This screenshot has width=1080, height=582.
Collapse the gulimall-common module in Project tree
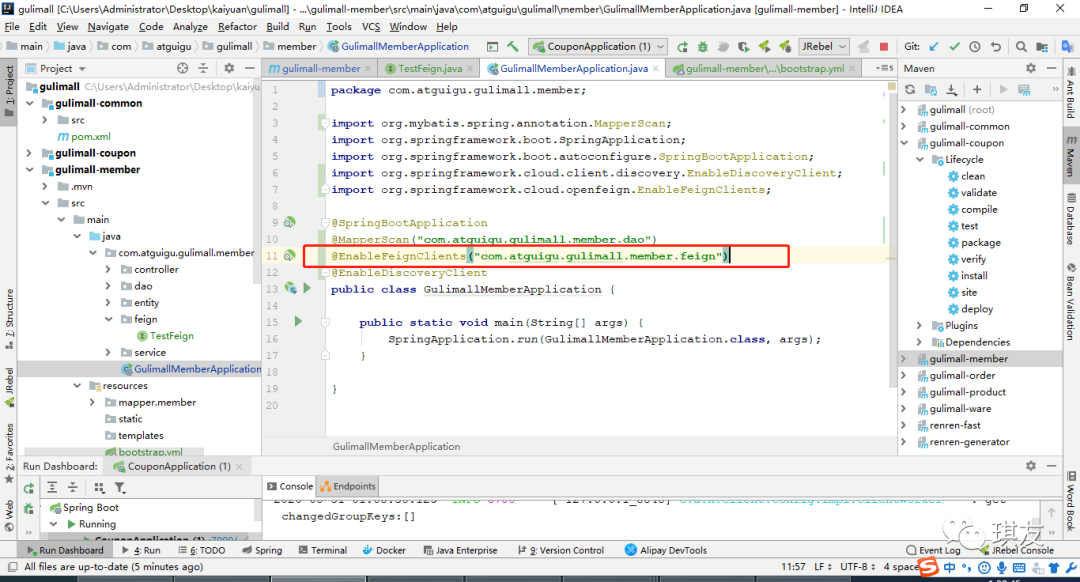tap(30, 103)
